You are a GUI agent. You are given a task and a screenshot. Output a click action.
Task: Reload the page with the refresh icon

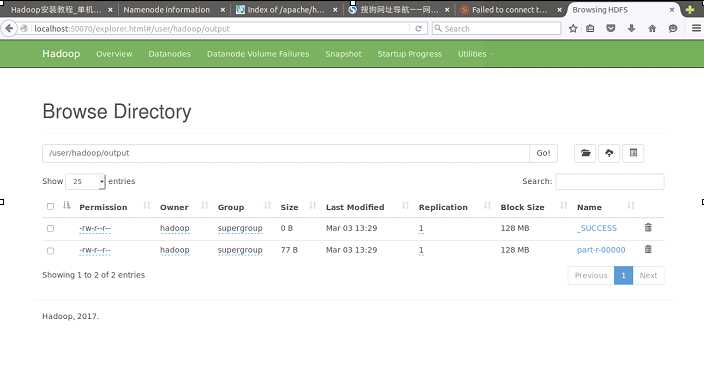418,28
